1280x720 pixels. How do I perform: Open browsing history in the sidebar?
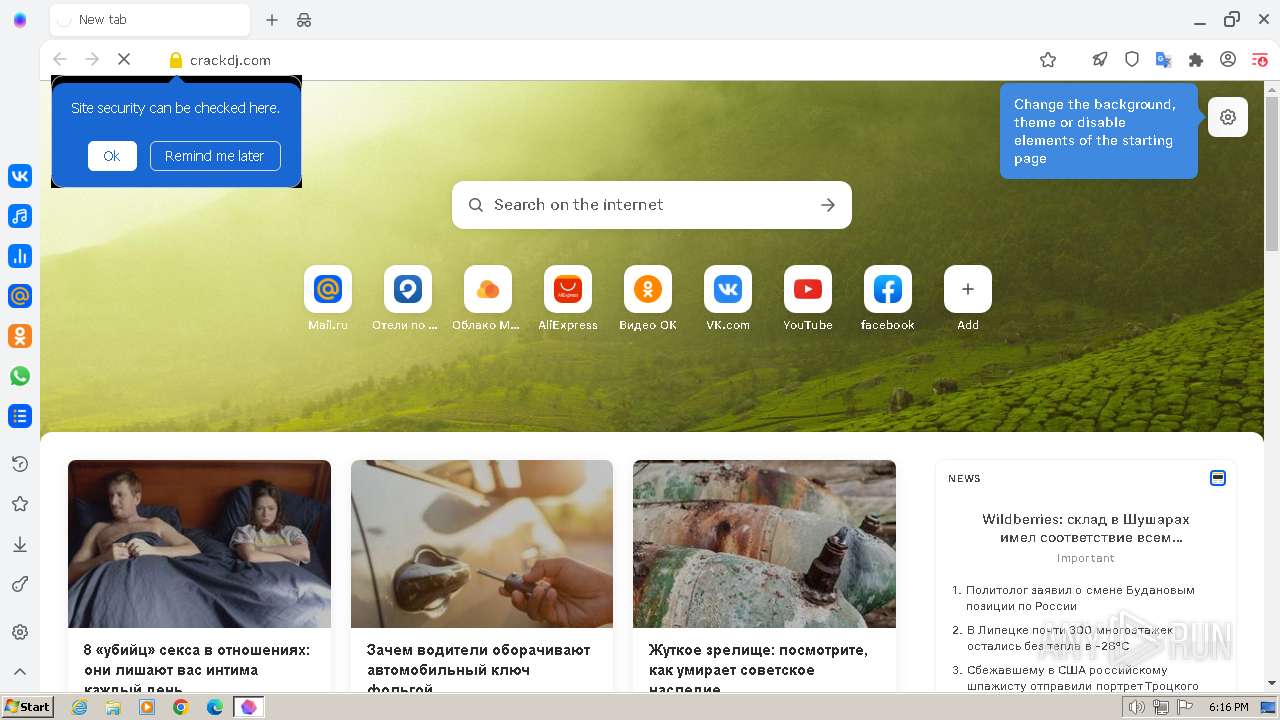click(x=20, y=464)
